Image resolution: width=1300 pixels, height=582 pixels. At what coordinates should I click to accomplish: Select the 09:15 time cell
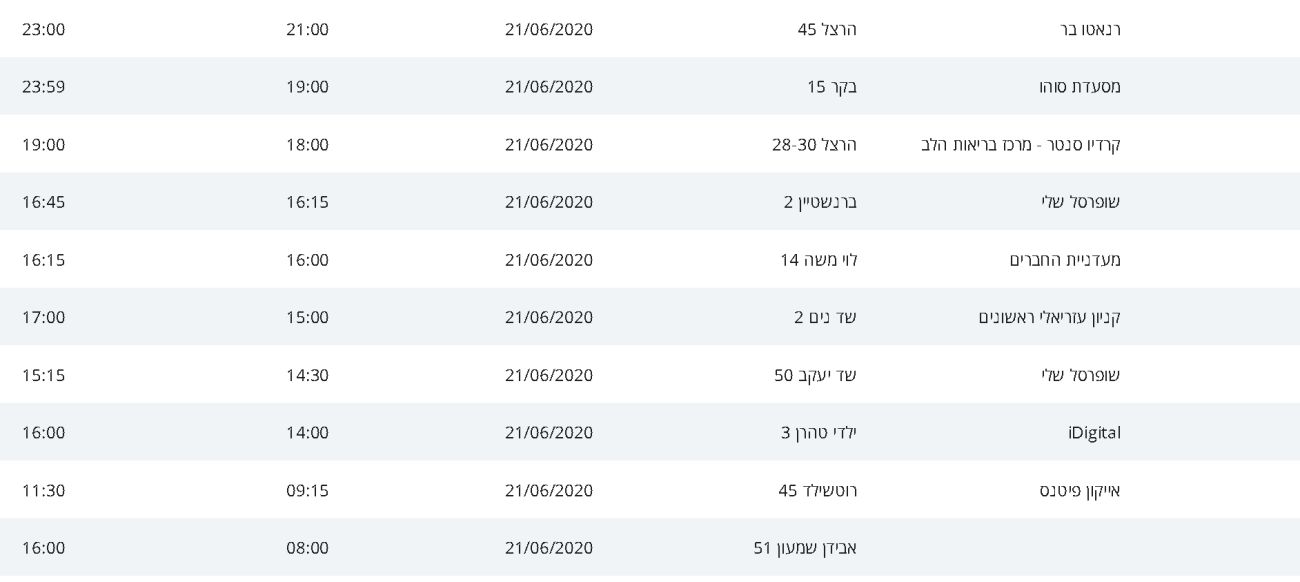pos(307,491)
